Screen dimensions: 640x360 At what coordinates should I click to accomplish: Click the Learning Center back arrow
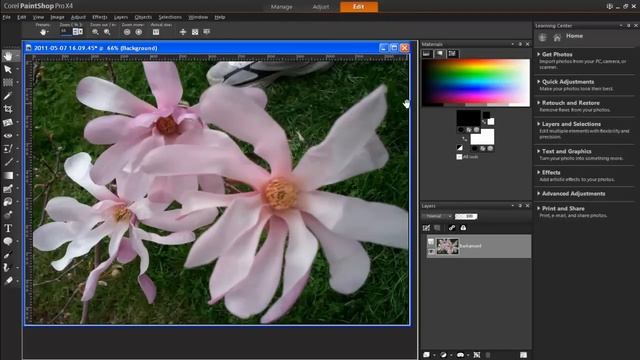tap(542, 38)
